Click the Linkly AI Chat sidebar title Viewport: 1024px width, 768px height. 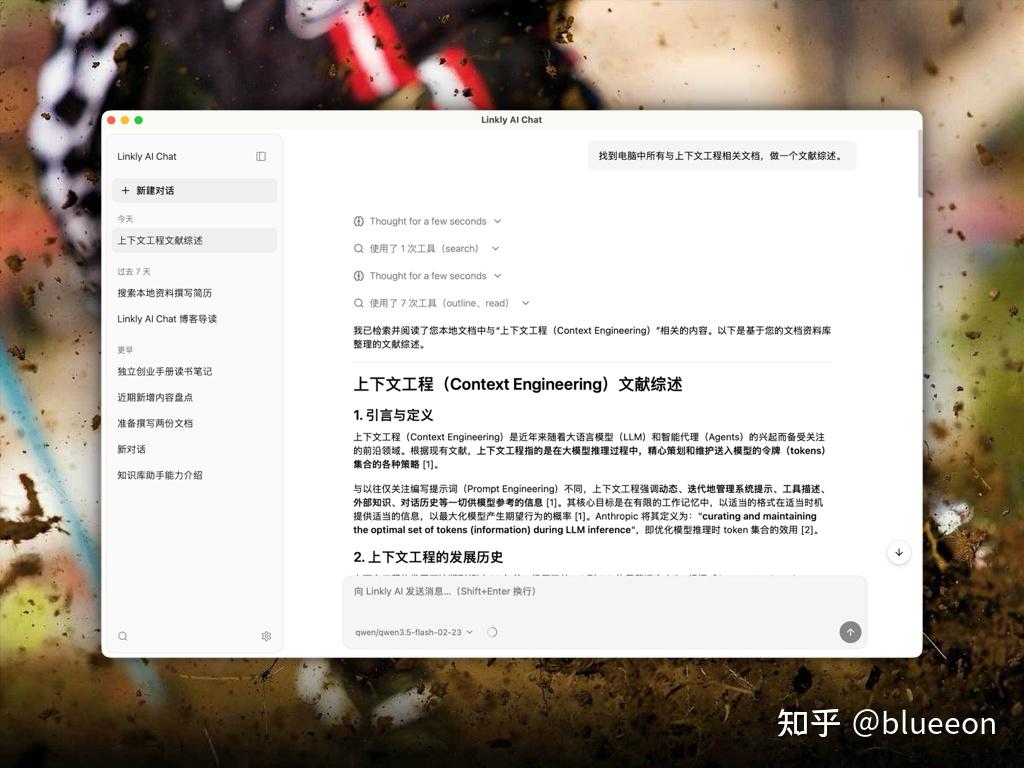tap(147, 156)
